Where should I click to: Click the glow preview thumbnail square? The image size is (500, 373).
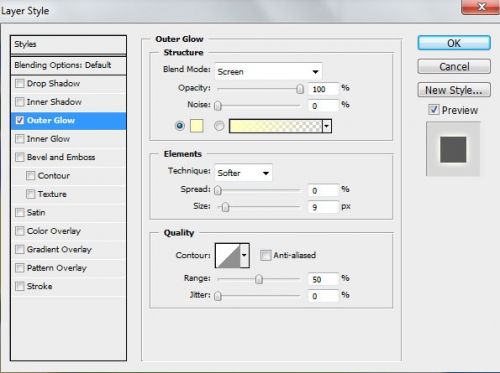point(453,149)
